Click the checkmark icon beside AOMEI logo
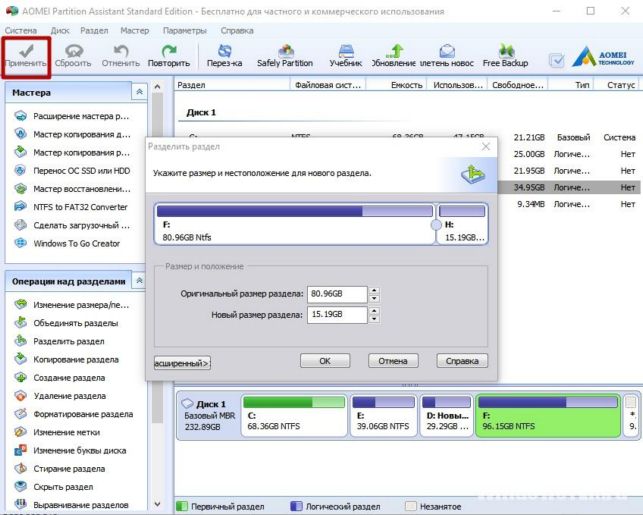Image resolution: width=643 pixels, height=515 pixels. coord(556,61)
